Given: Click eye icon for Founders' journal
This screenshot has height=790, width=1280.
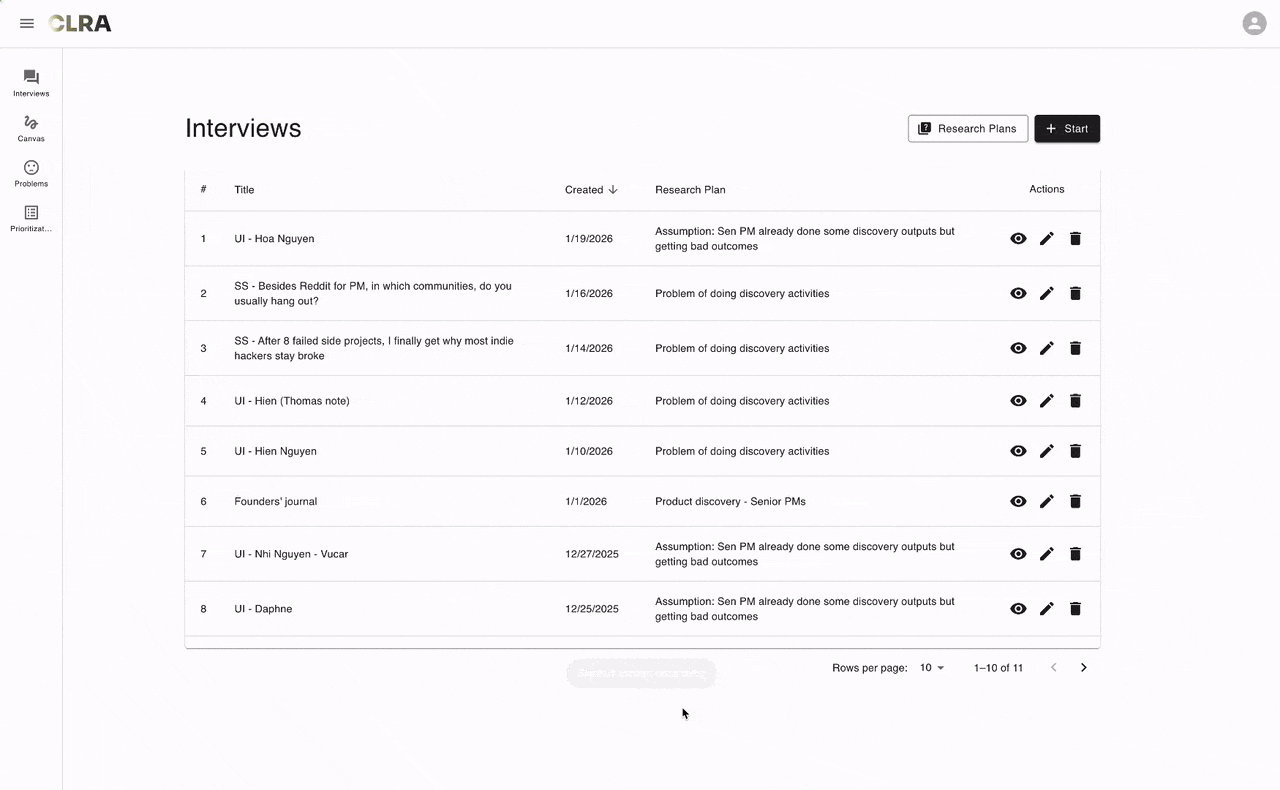Looking at the screenshot, I should pyautogui.click(x=1018, y=502).
